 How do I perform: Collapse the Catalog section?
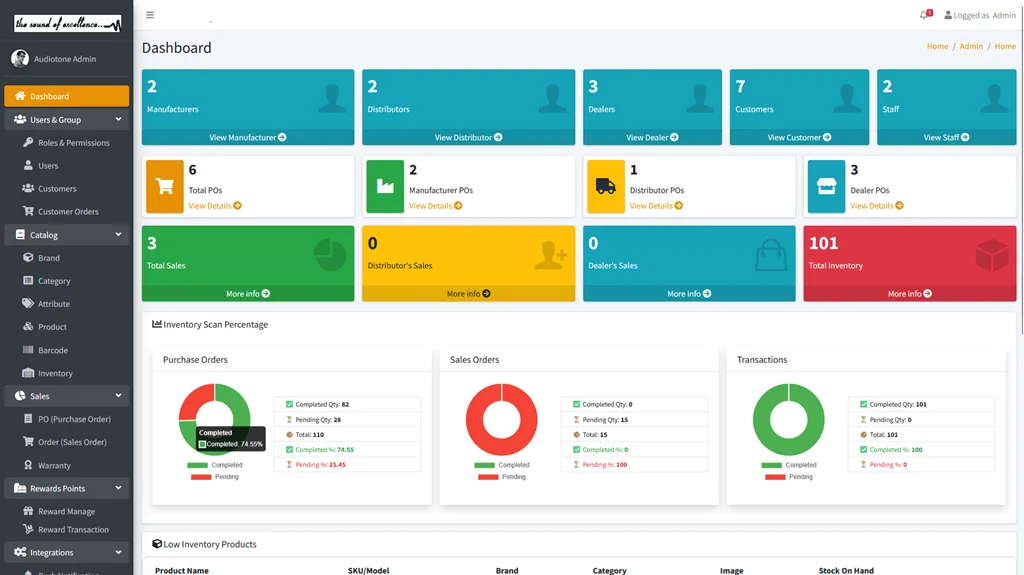point(66,235)
